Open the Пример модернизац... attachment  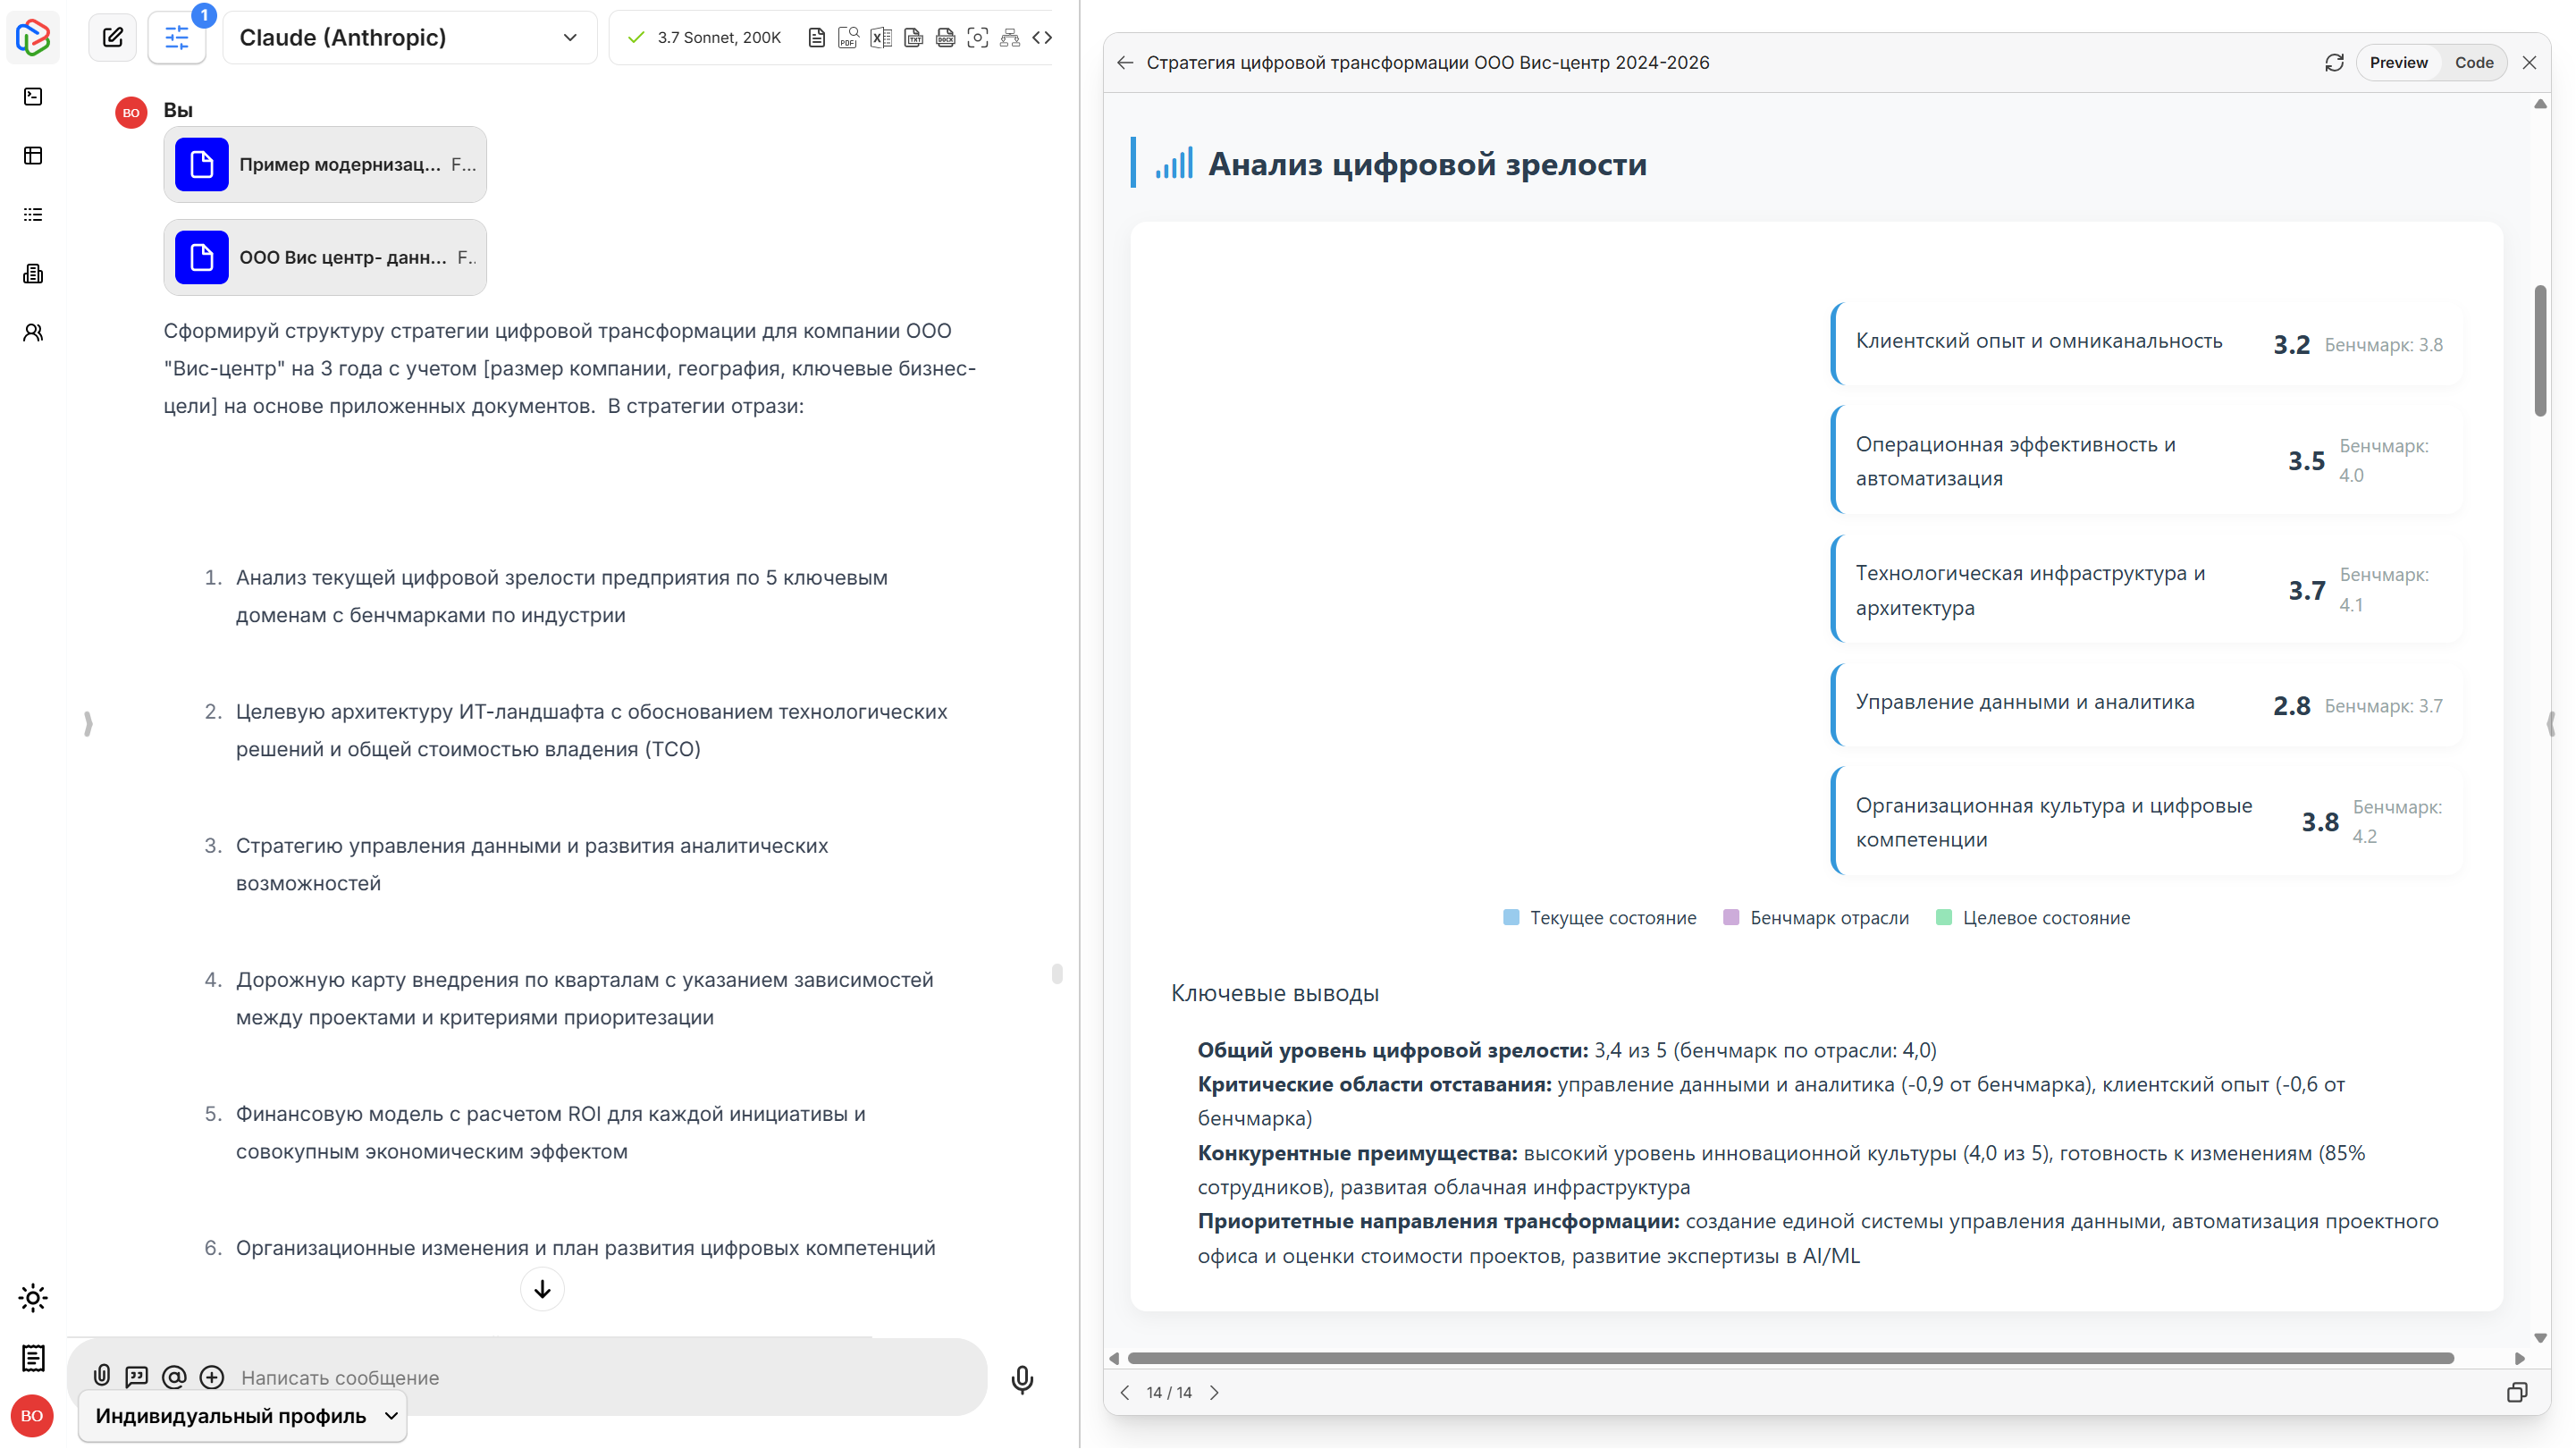click(325, 164)
